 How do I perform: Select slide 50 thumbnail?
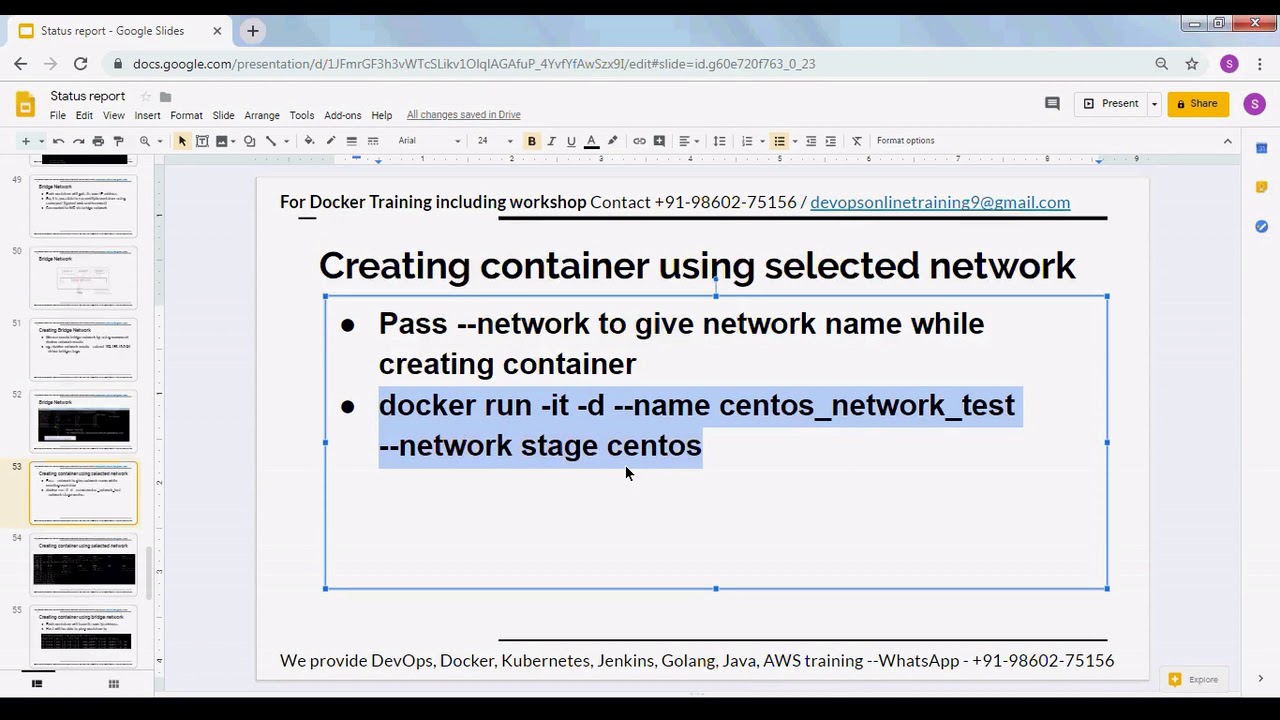point(84,278)
